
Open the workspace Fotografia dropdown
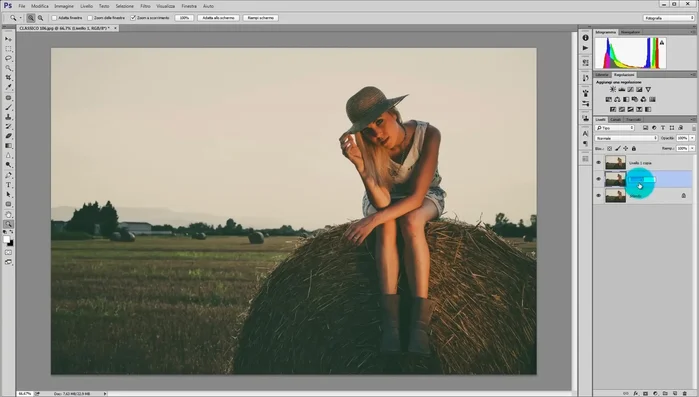click(x=669, y=18)
